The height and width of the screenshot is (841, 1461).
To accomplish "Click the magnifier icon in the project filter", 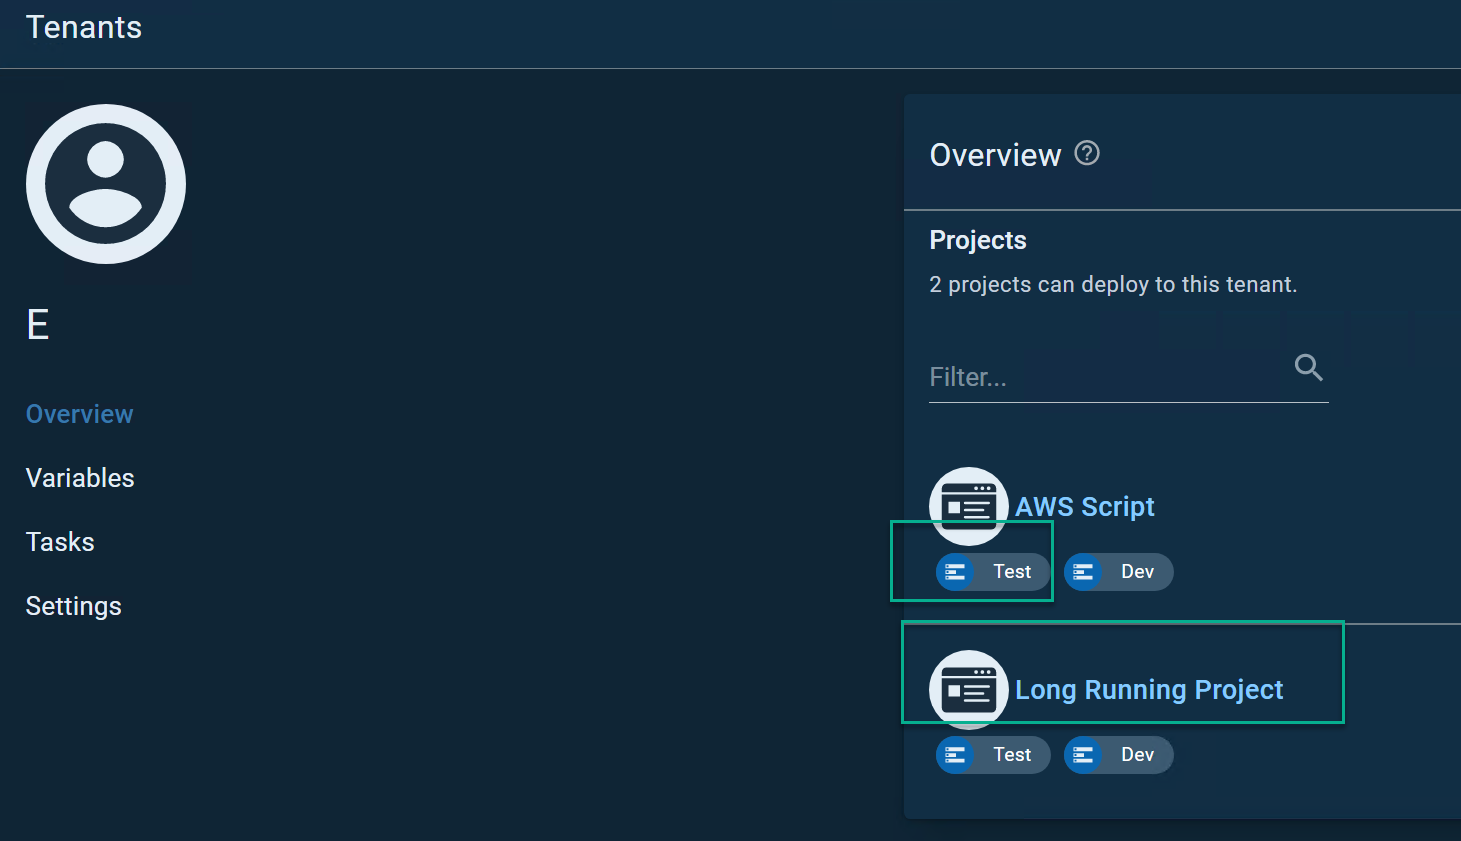I will pos(1308,368).
